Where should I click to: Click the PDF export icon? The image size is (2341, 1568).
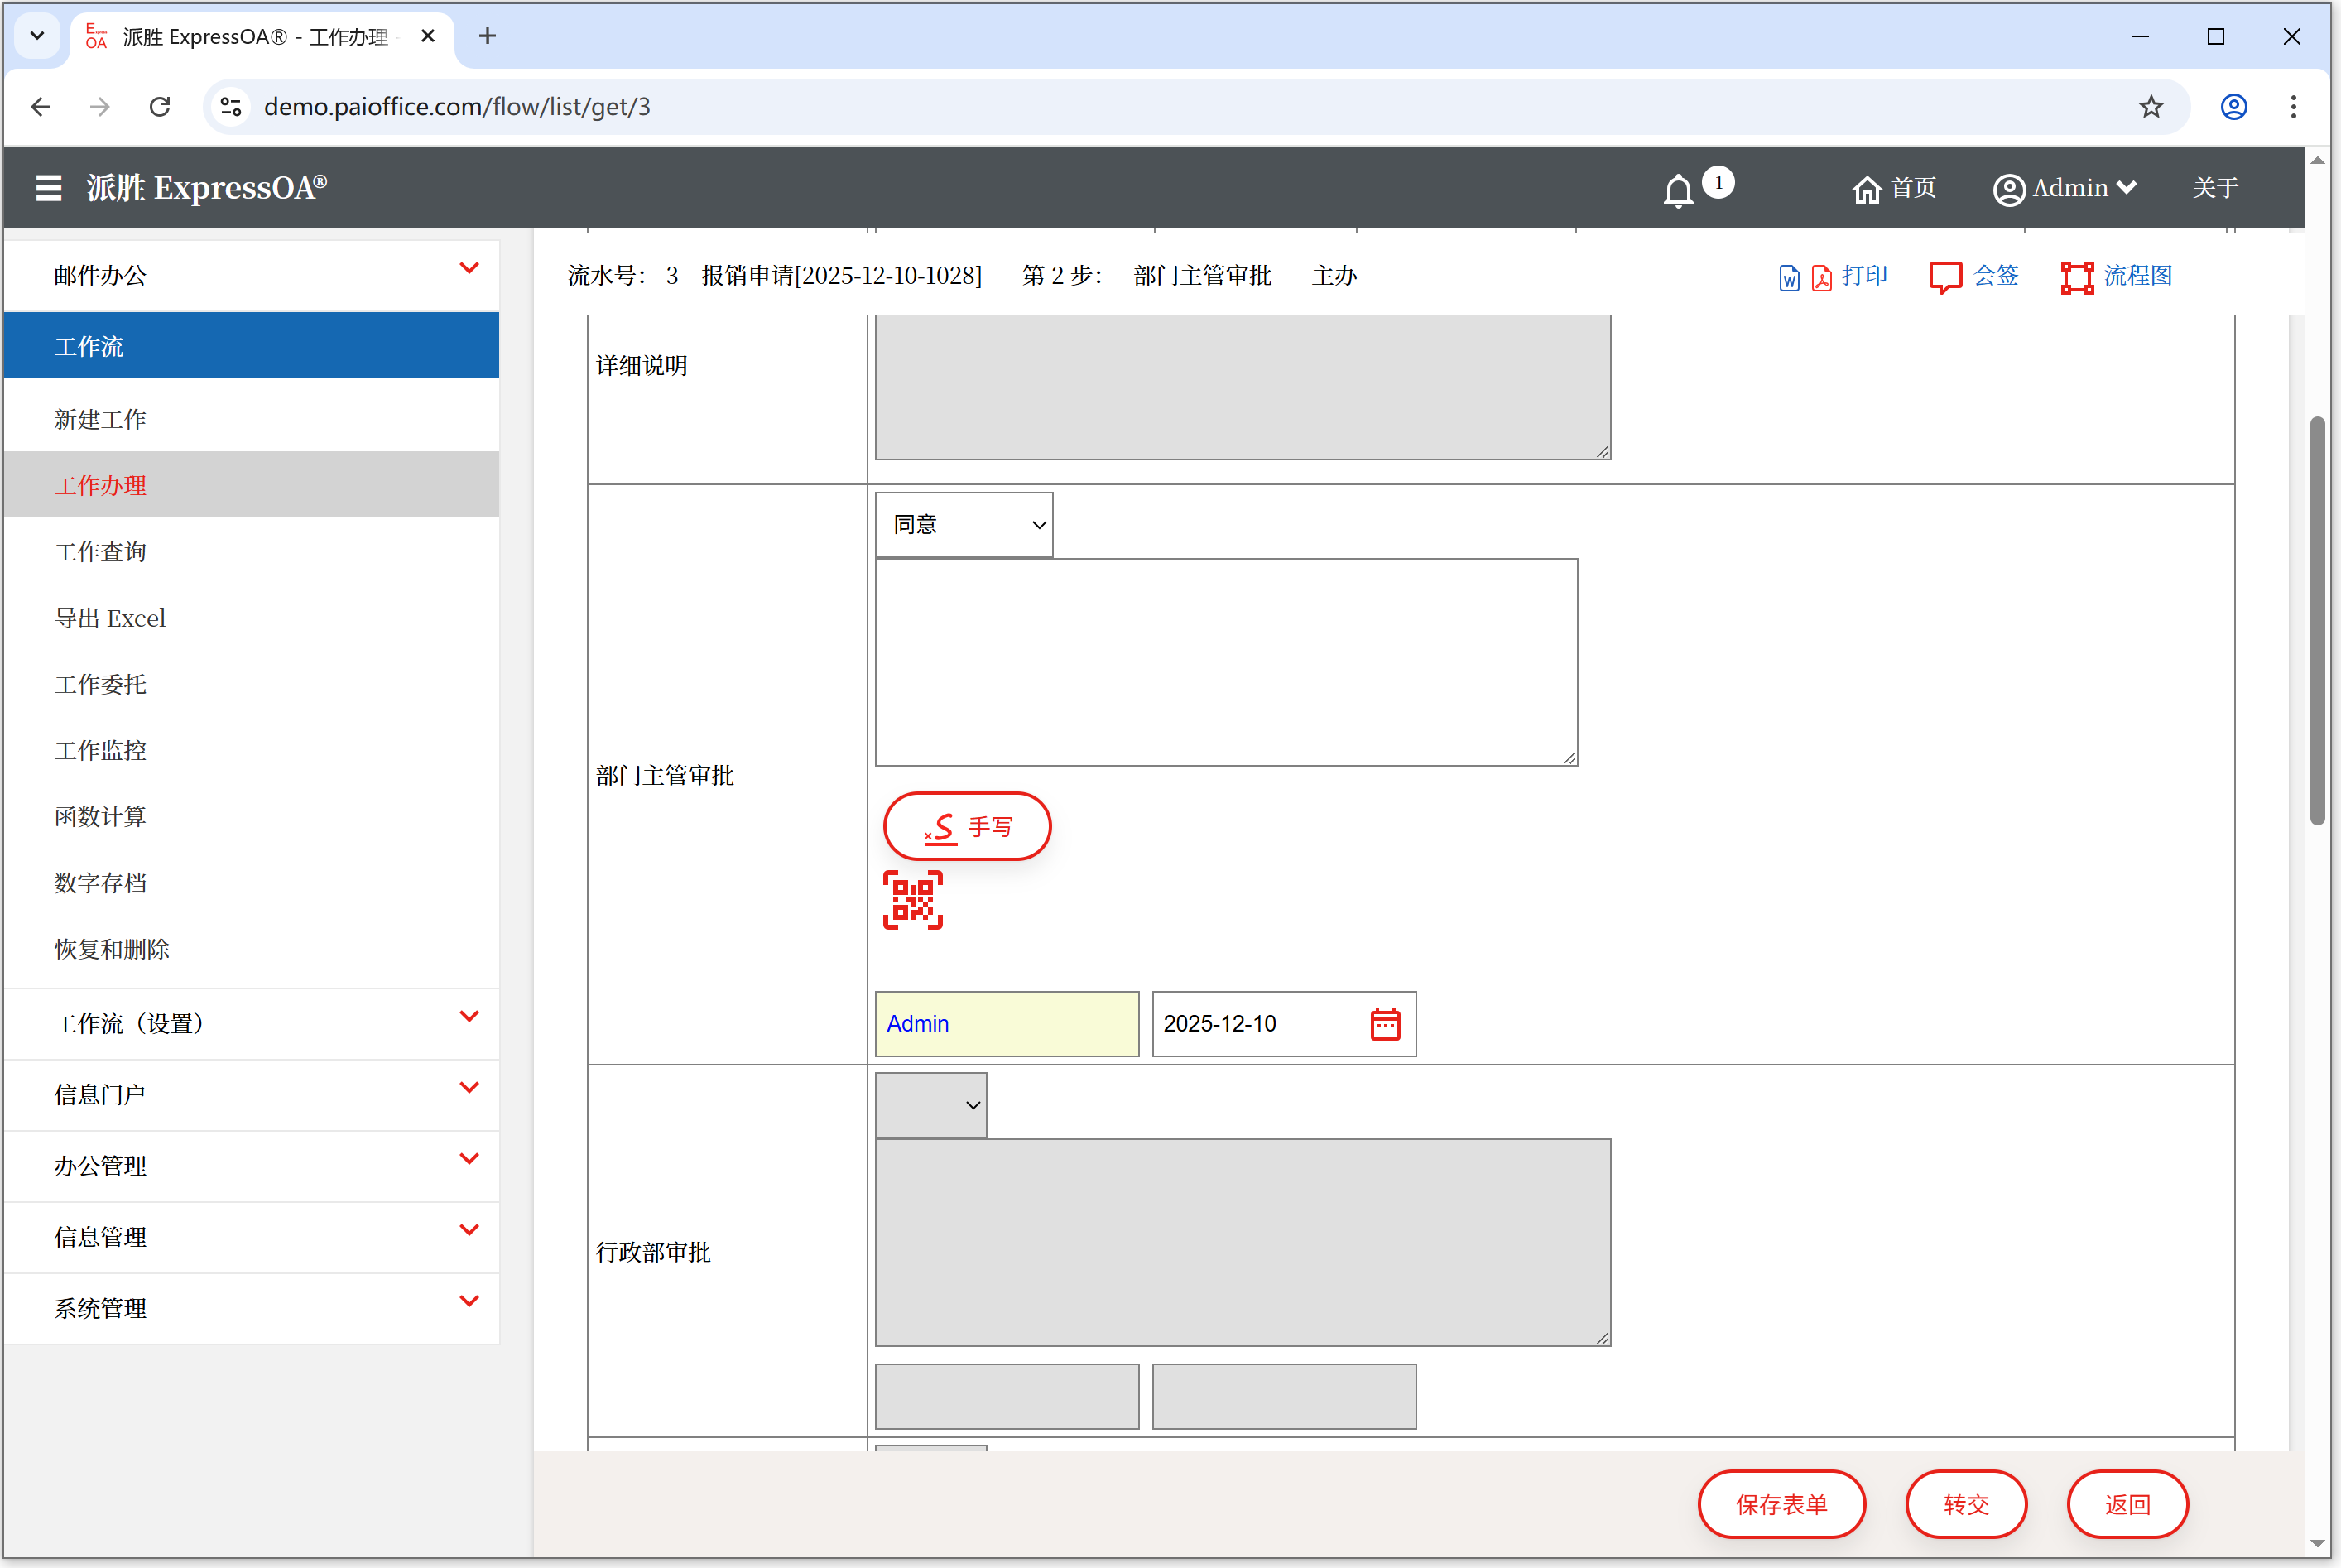pyautogui.click(x=1821, y=278)
